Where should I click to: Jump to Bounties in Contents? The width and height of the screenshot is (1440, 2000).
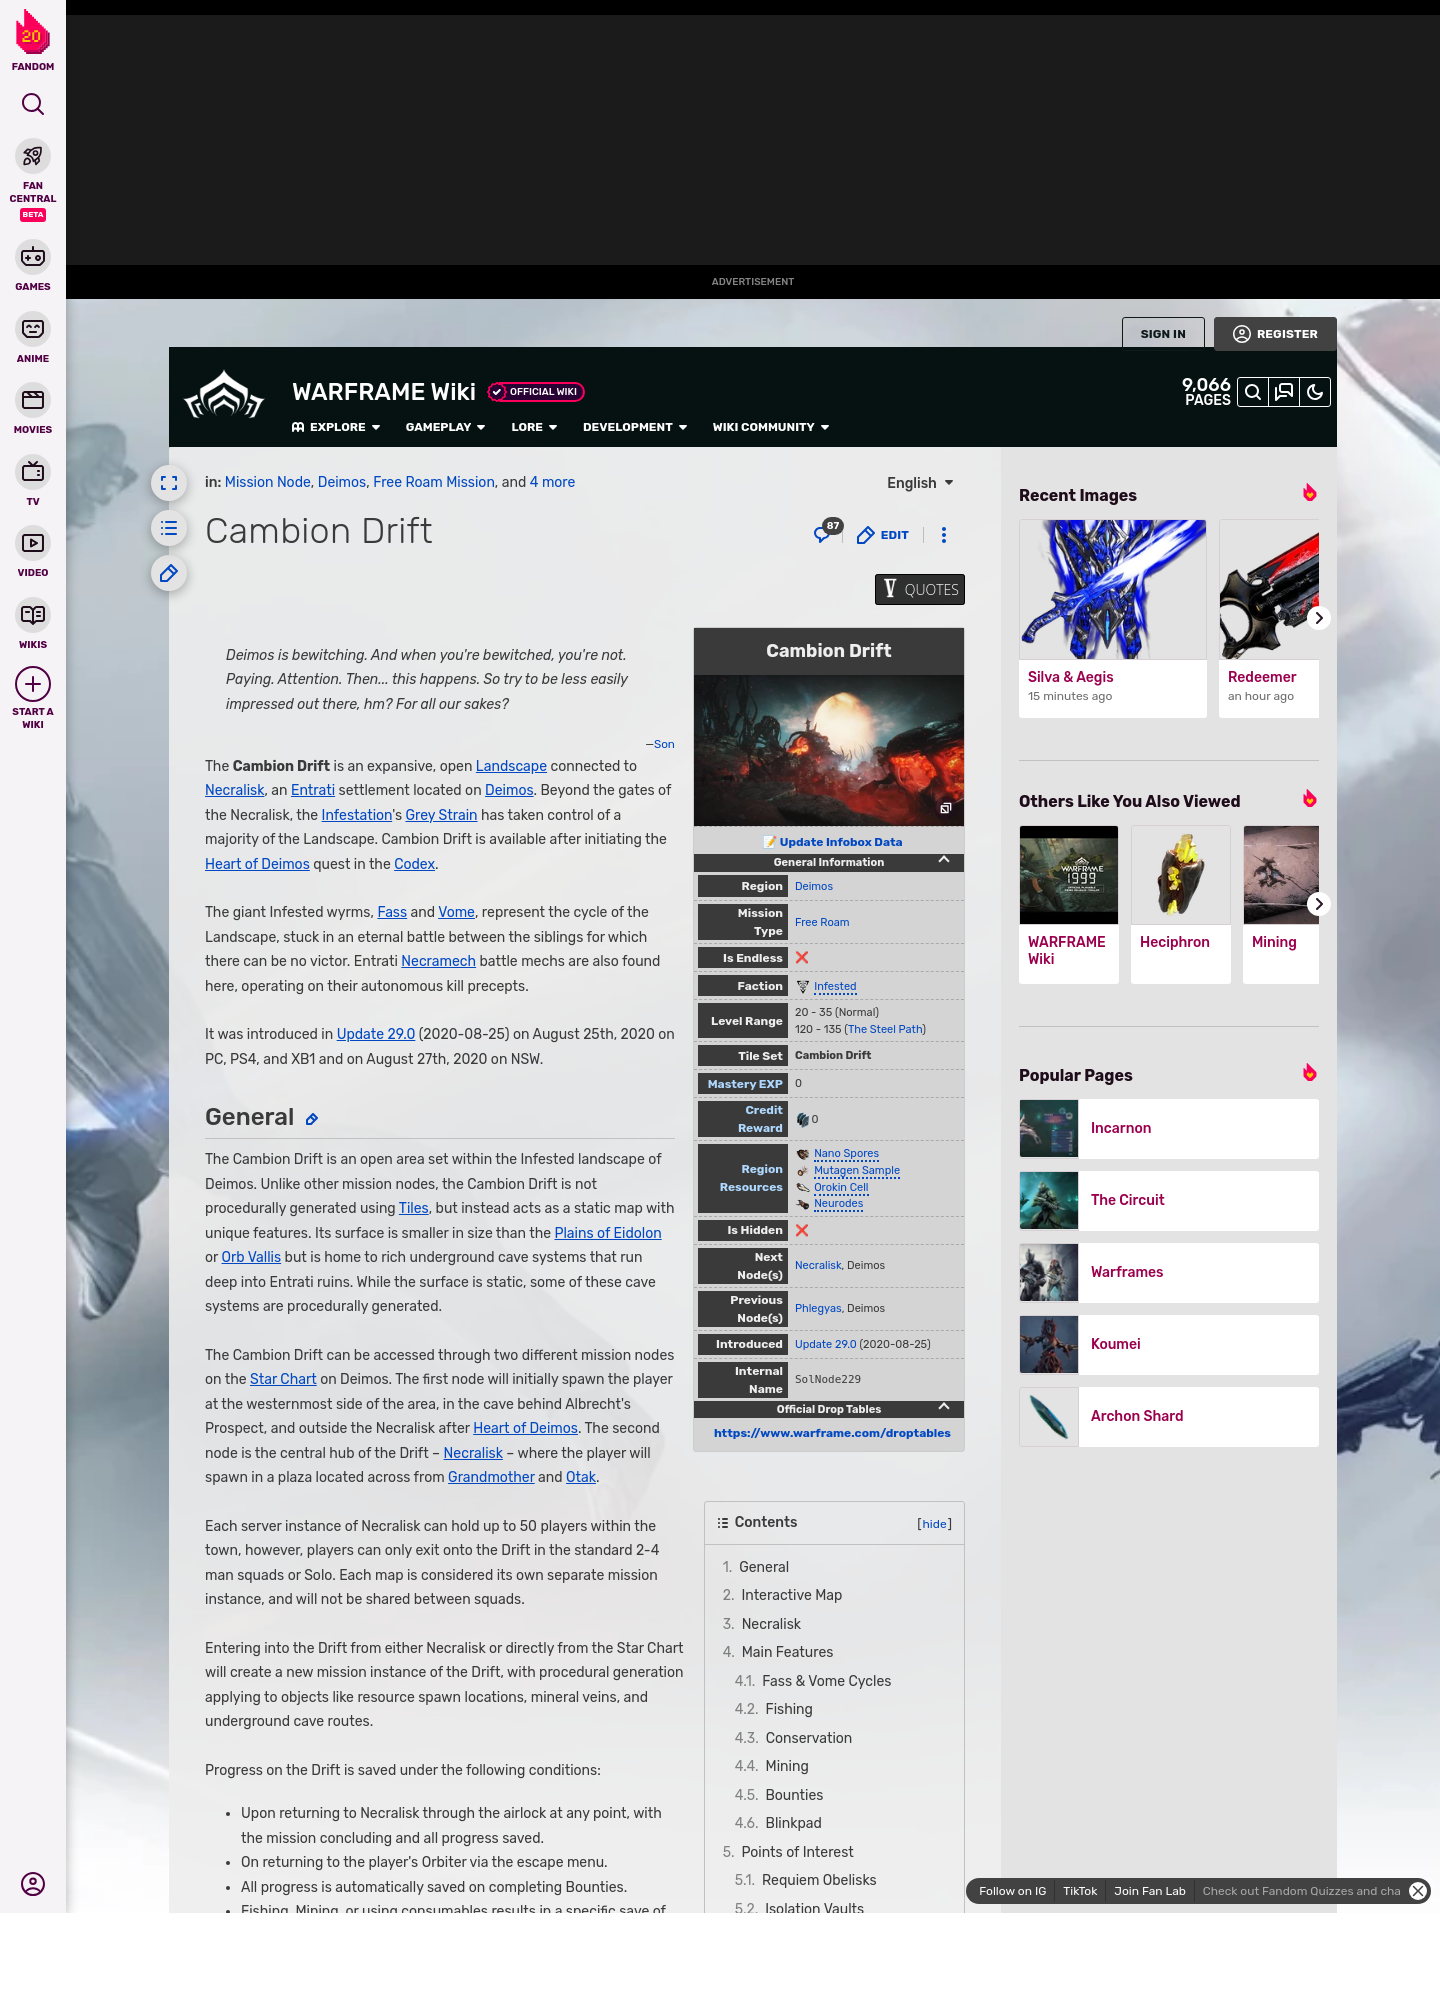794,1795
